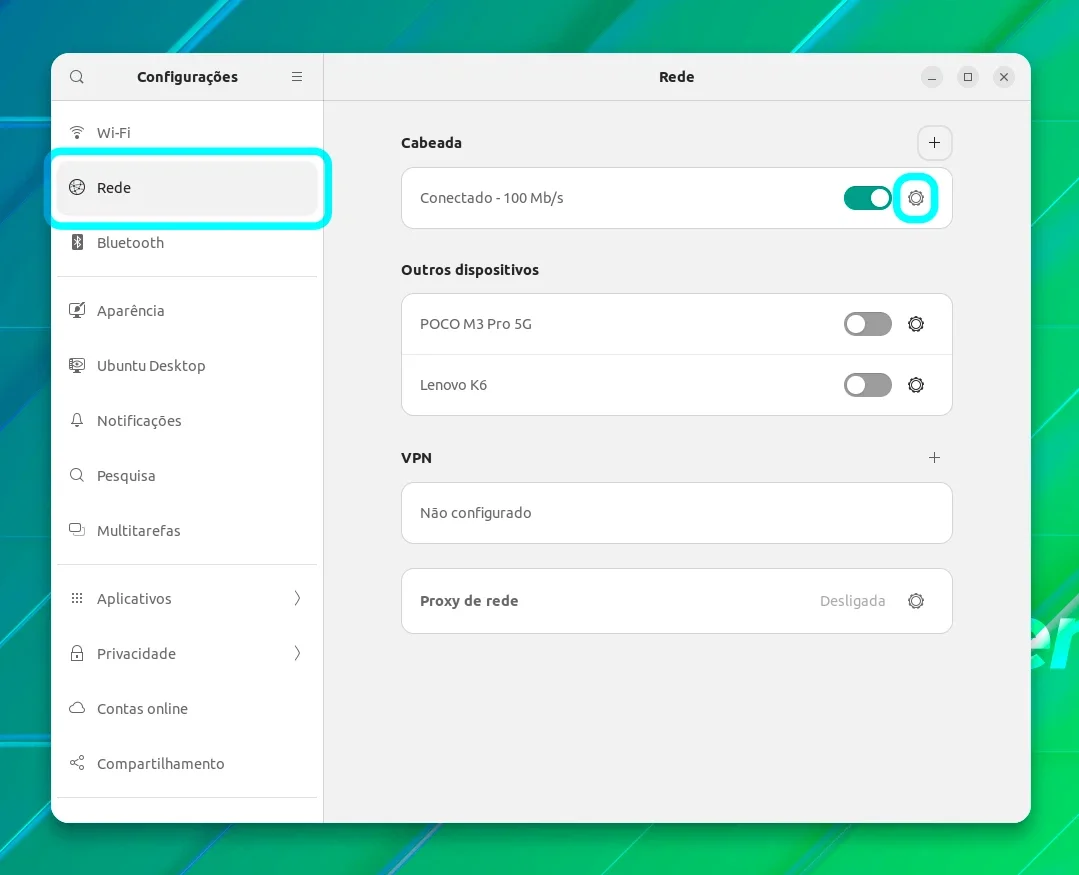Click the Aplicativos grid icon
1079x875 pixels.
tap(77, 598)
